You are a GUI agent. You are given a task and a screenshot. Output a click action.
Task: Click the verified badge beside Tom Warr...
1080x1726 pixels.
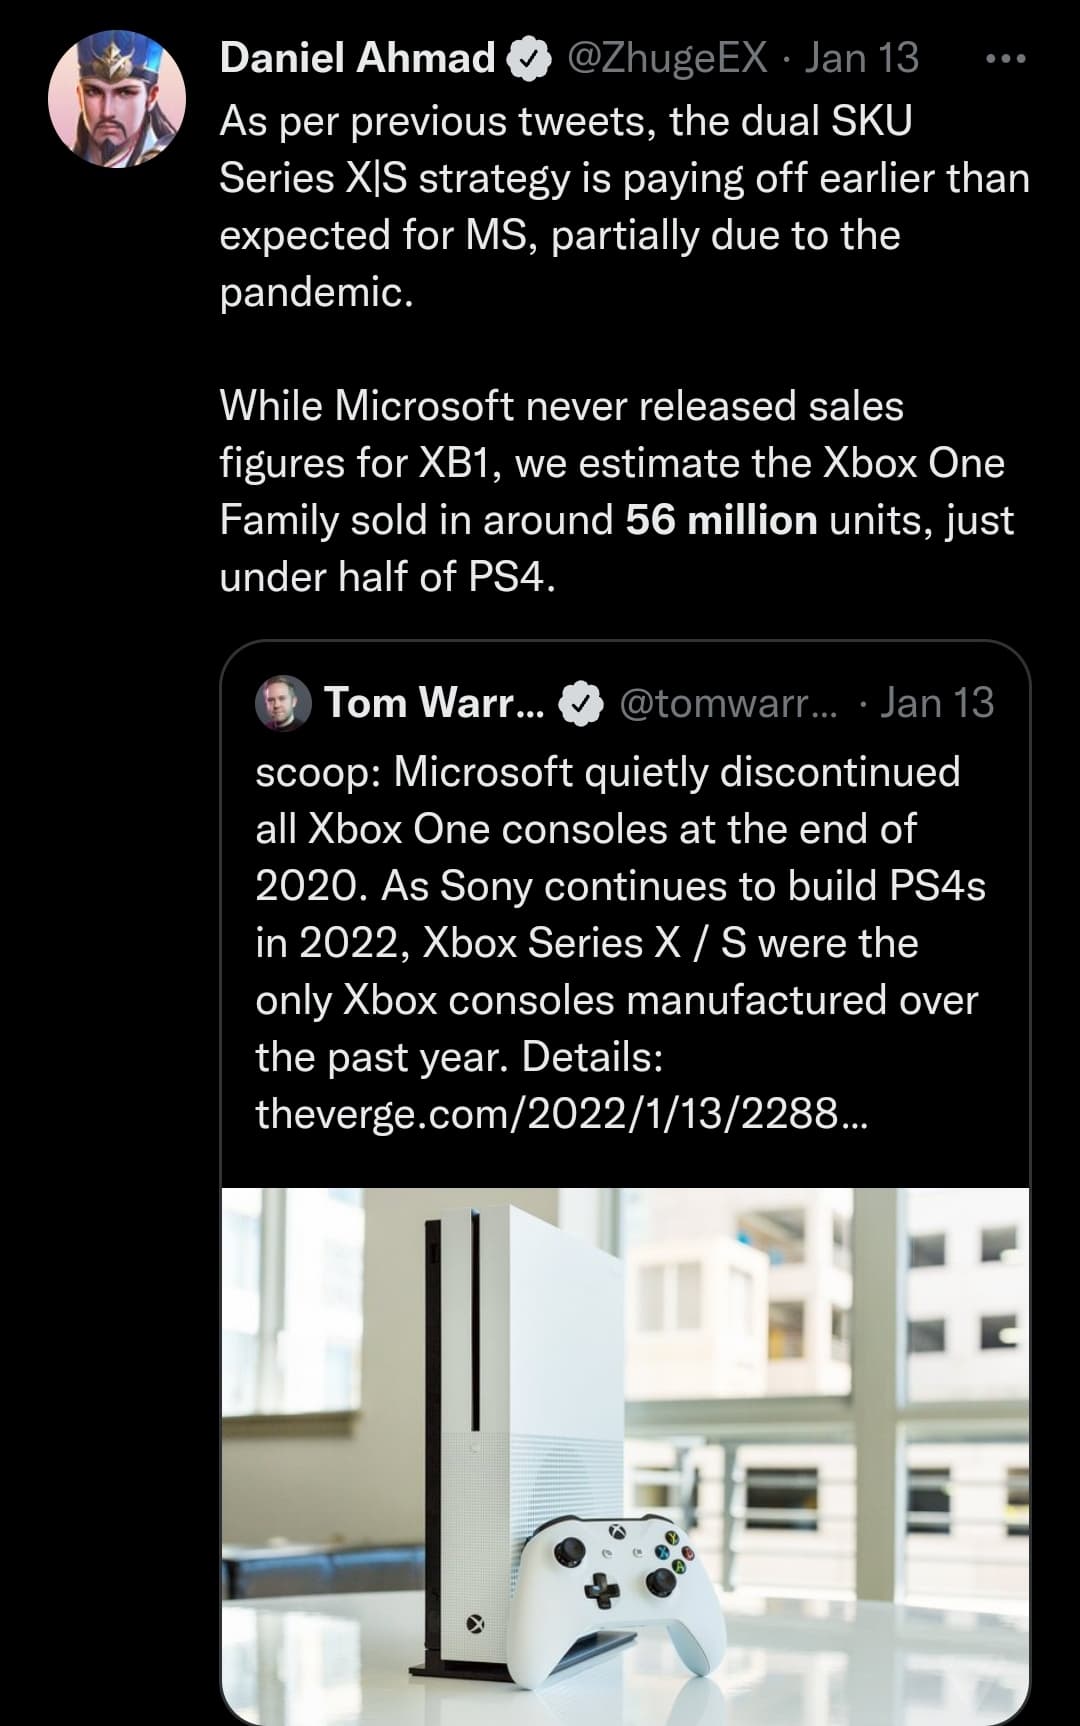(579, 704)
